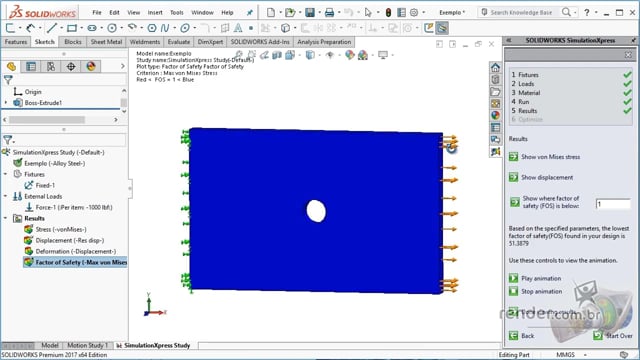Open the PropertyManager tab icon

point(31,66)
